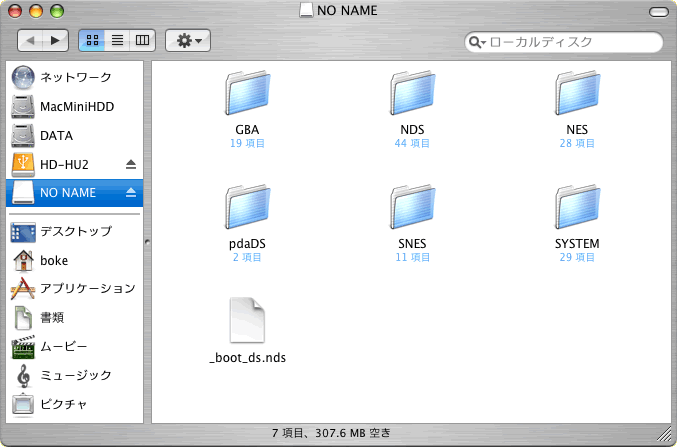Toggle the toolbar with the pill button
The width and height of the screenshot is (677, 447).
click(659, 12)
